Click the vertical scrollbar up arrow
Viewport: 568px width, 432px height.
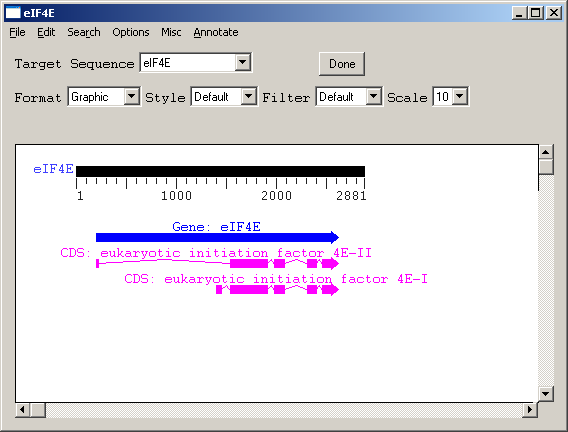point(546,152)
